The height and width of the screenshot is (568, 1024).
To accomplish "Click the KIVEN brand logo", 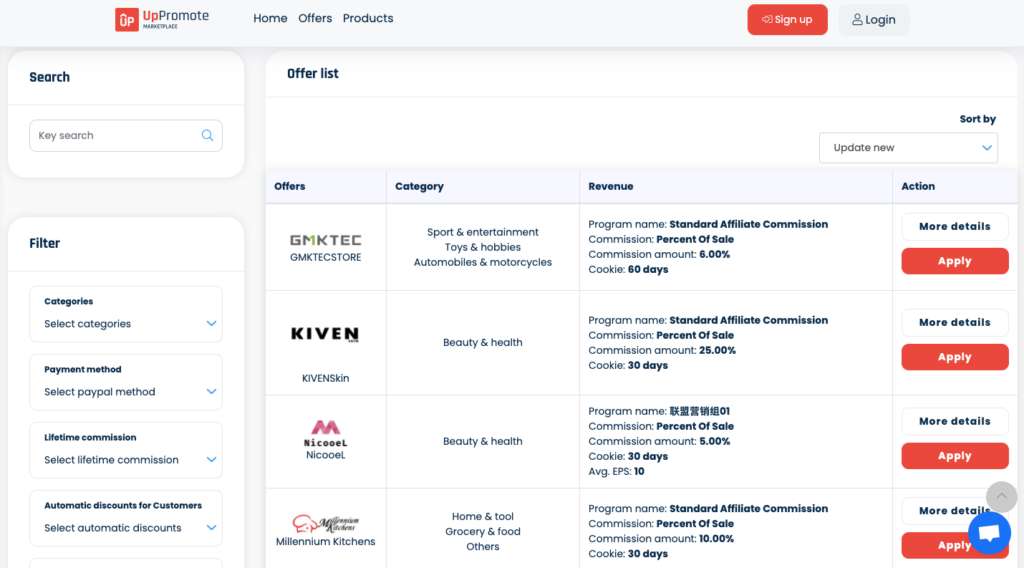I will coord(325,334).
